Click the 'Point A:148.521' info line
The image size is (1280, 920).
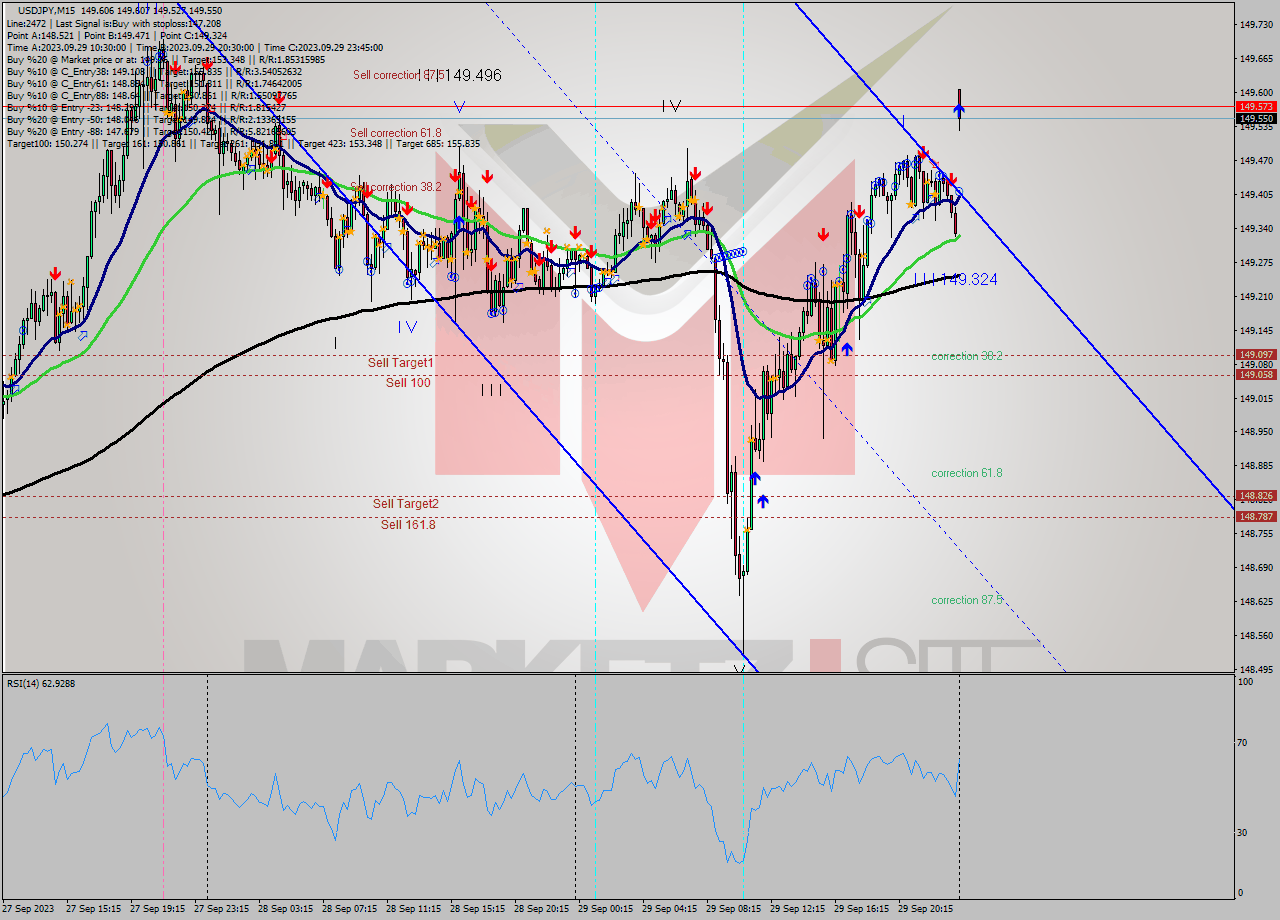pyautogui.click(x=117, y=35)
